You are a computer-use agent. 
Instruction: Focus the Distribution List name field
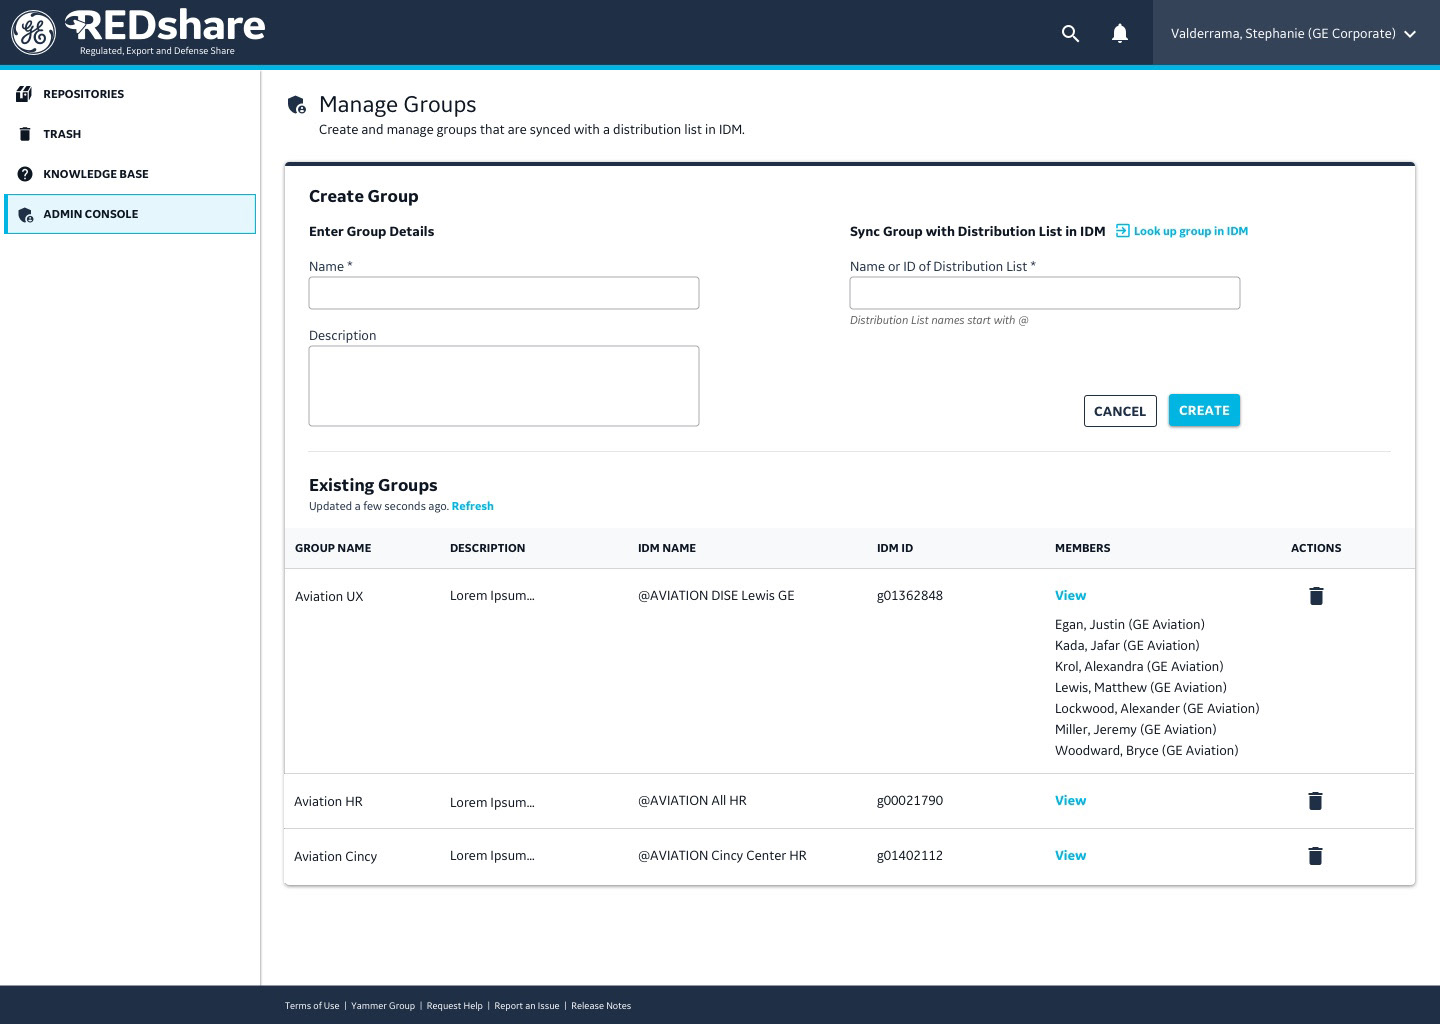1045,293
